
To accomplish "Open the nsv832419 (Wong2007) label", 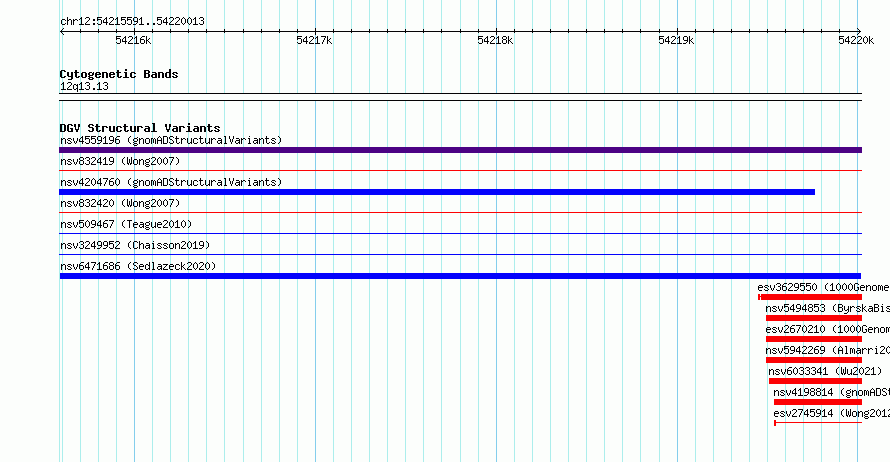I will (120, 161).
